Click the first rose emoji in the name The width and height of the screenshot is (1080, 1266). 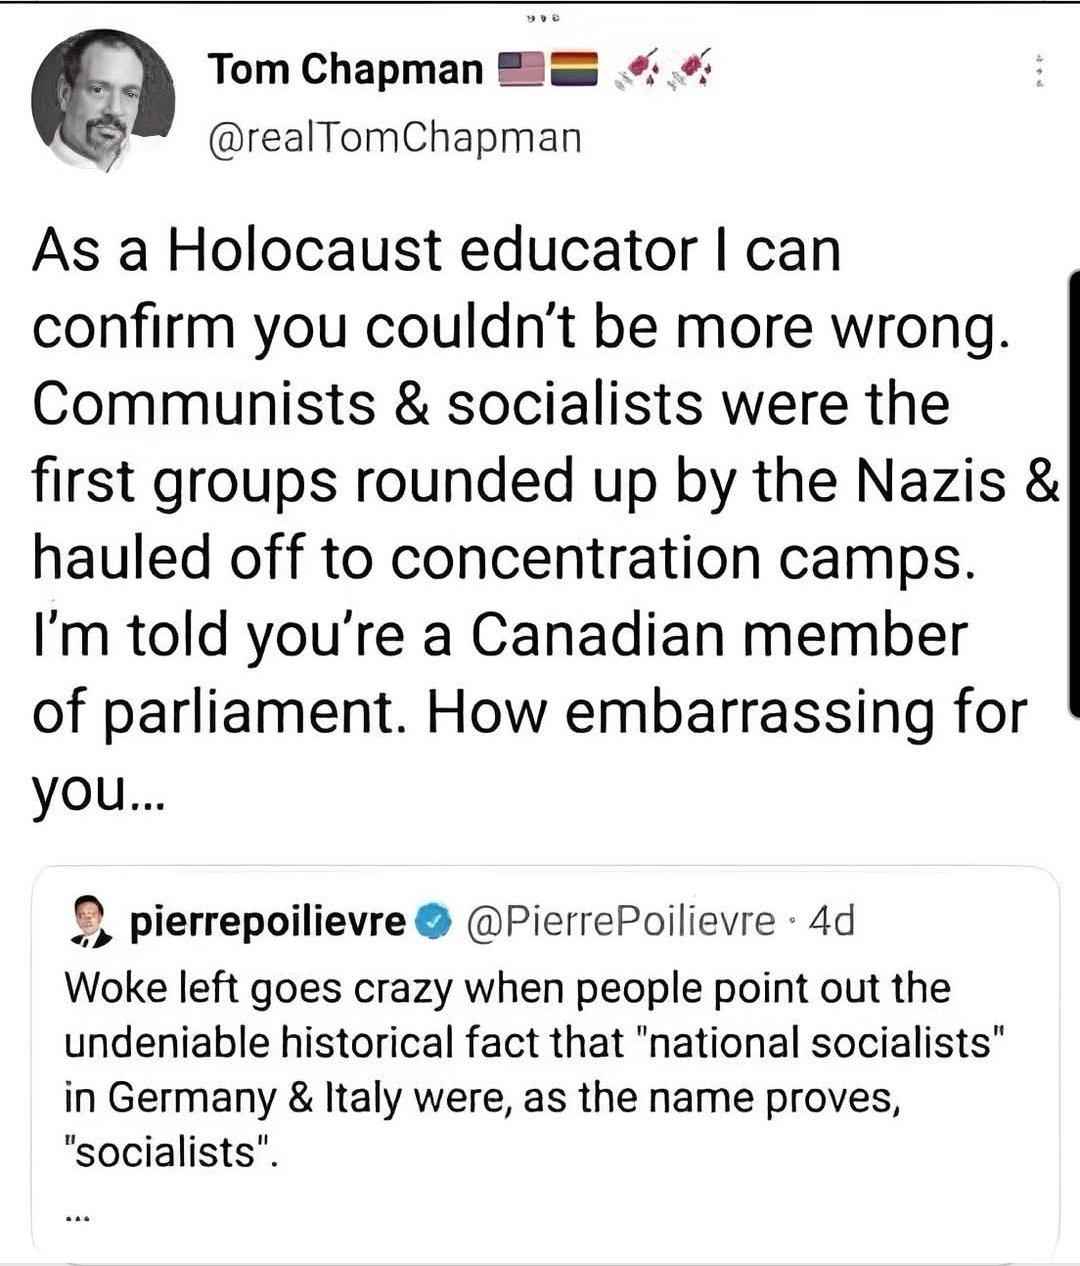click(641, 69)
